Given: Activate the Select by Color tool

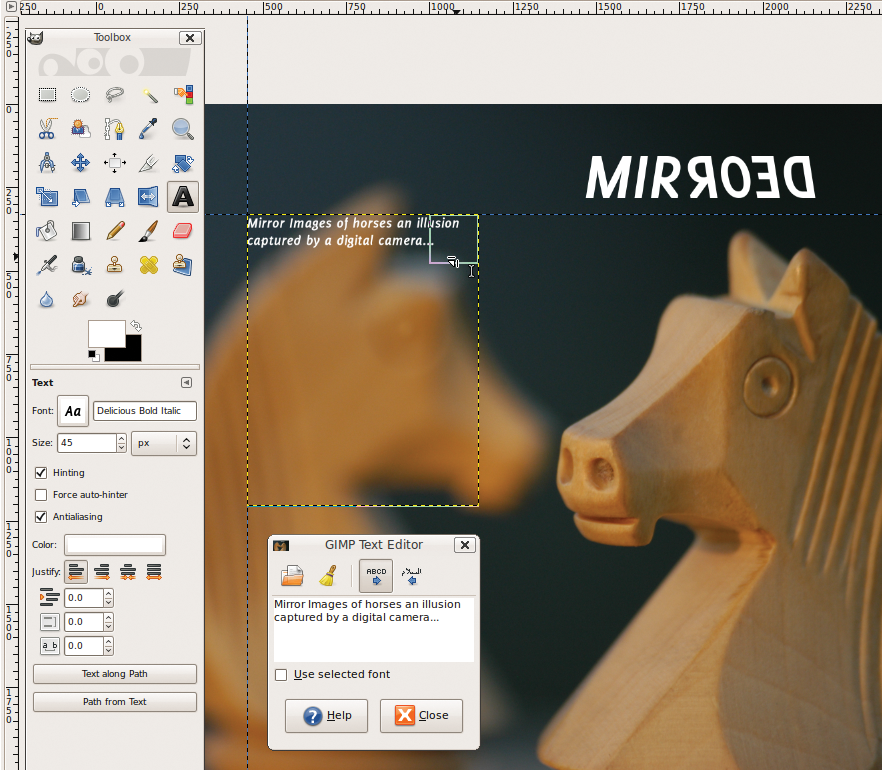Looking at the screenshot, I should tap(183, 94).
